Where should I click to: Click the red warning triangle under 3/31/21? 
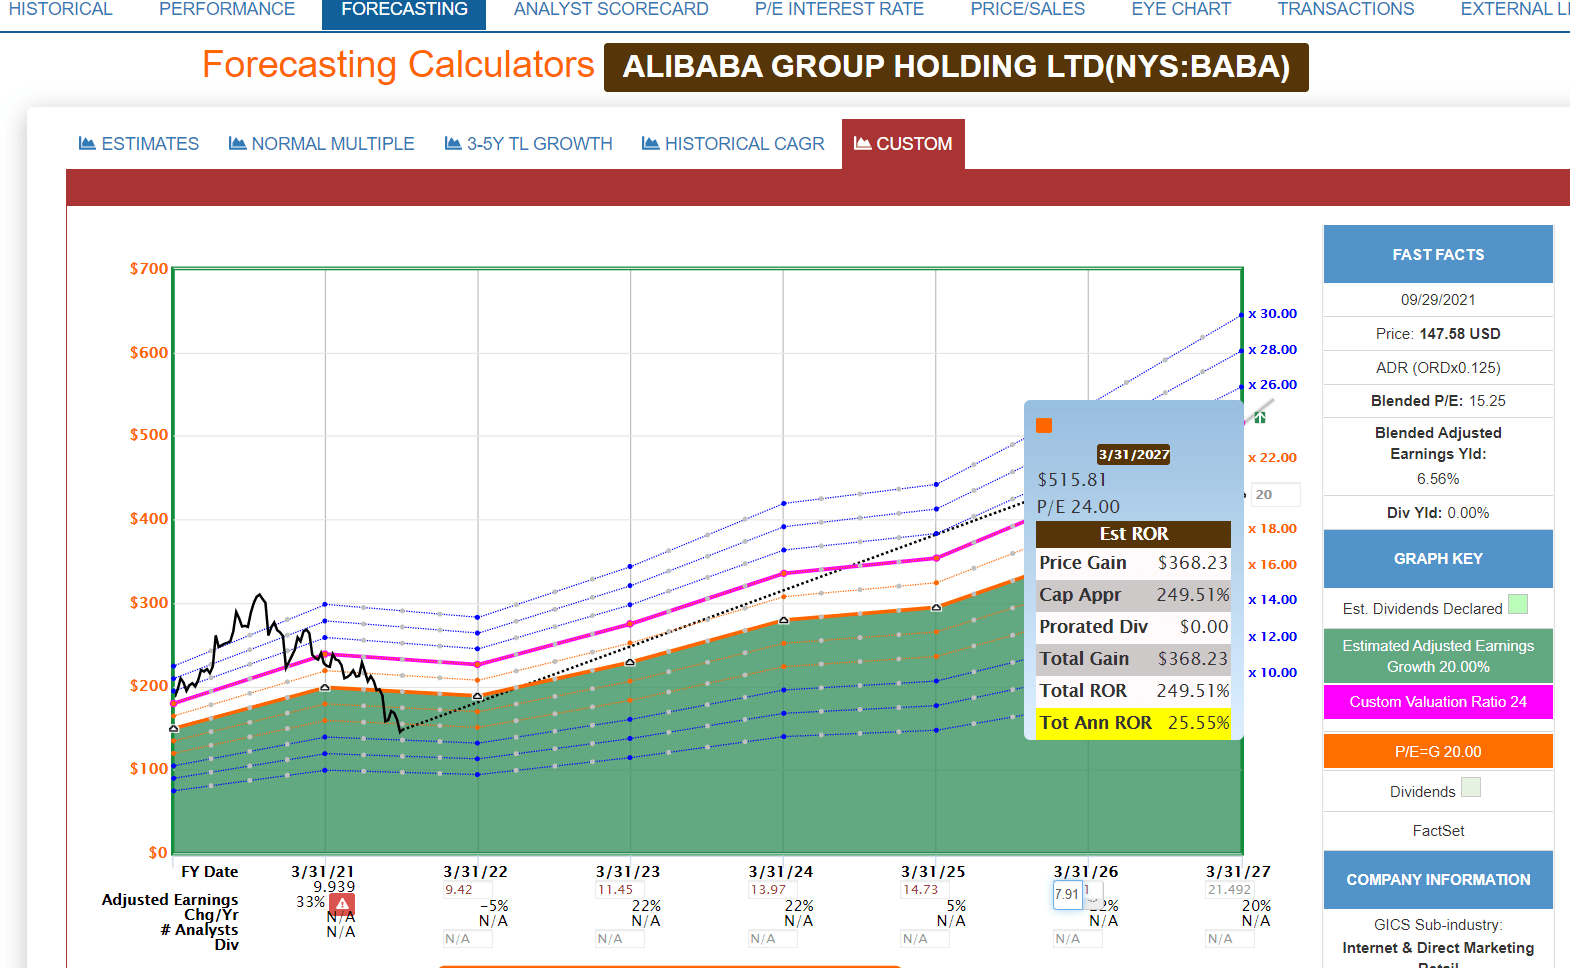(342, 904)
